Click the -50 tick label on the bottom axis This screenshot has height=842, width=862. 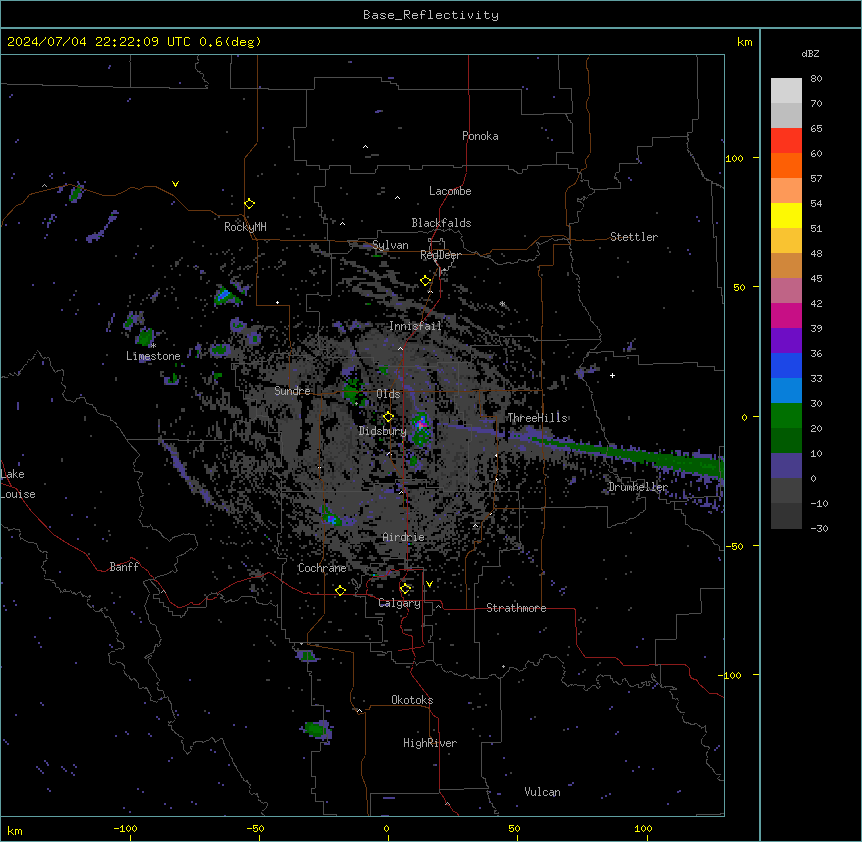click(255, 828)
